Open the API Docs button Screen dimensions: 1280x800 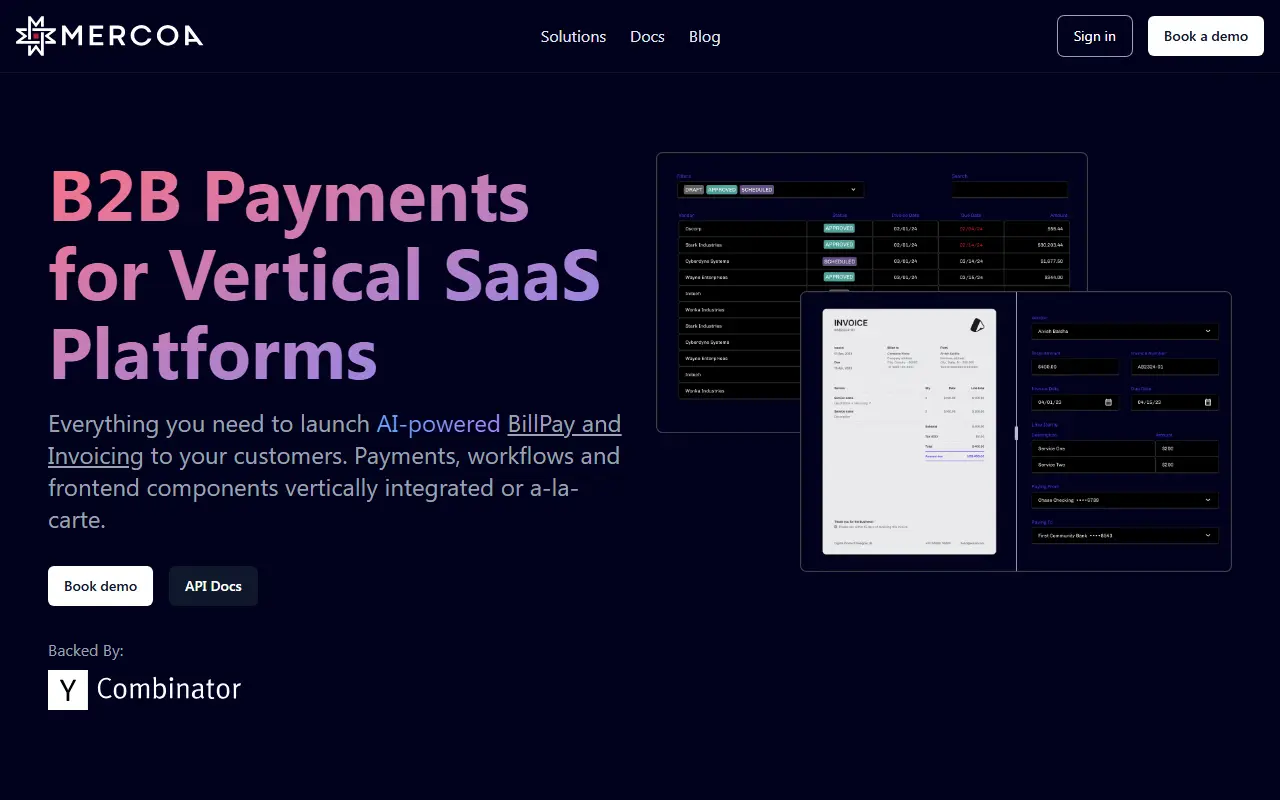(213, 586)
